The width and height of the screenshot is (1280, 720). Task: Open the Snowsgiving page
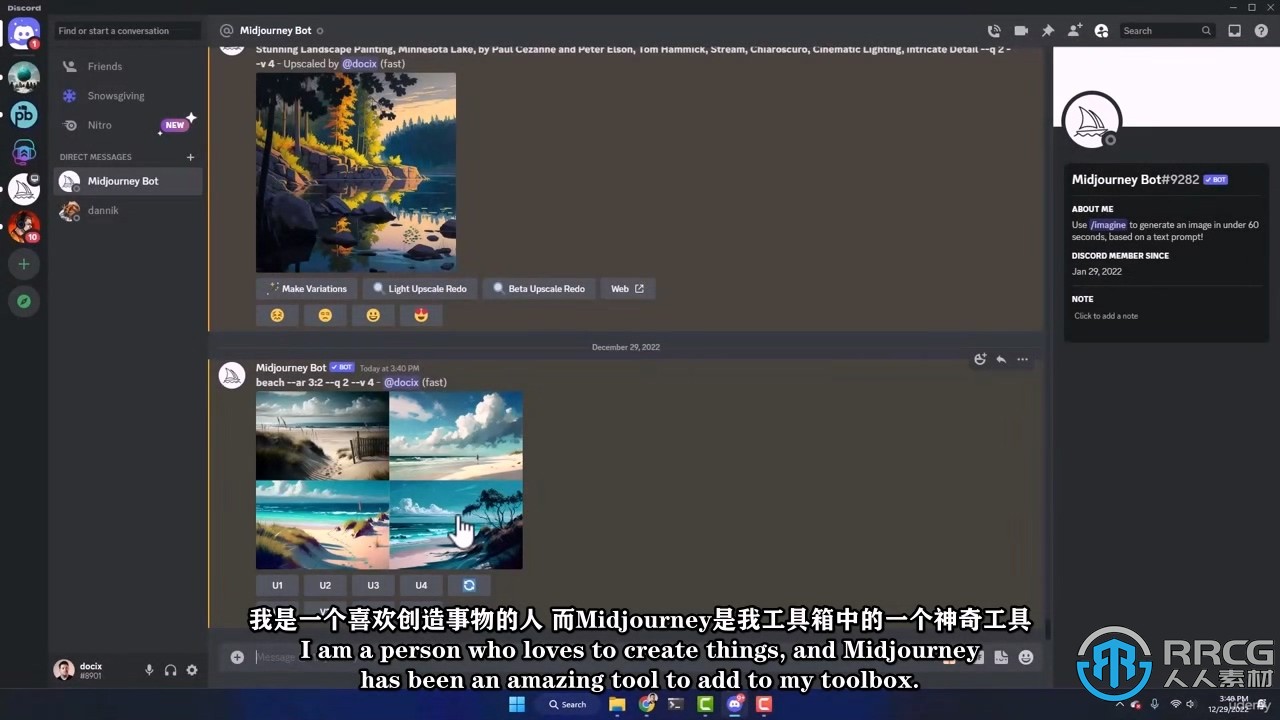(127, 96)
